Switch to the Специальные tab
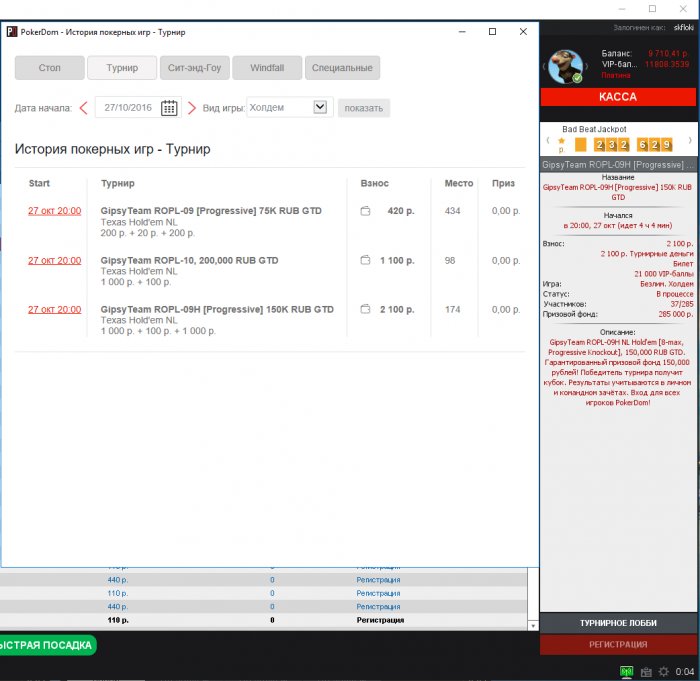 (x=342, y=68)
